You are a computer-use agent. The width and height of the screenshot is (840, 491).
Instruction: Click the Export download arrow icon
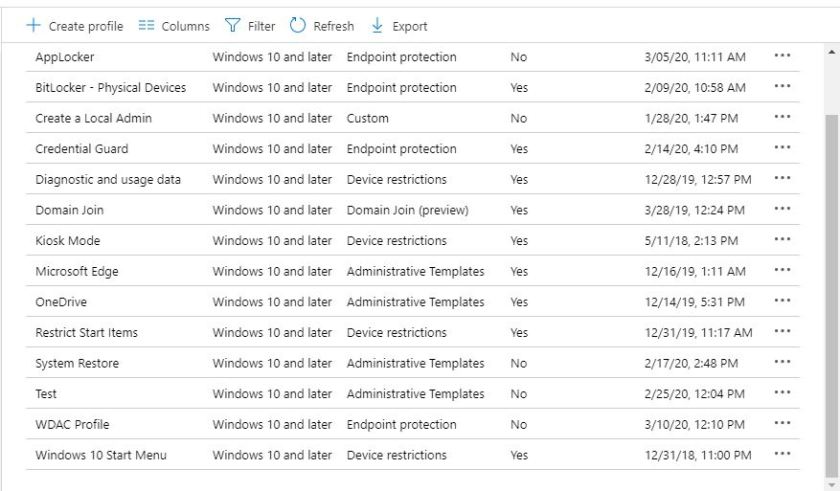tap(379, 26)
